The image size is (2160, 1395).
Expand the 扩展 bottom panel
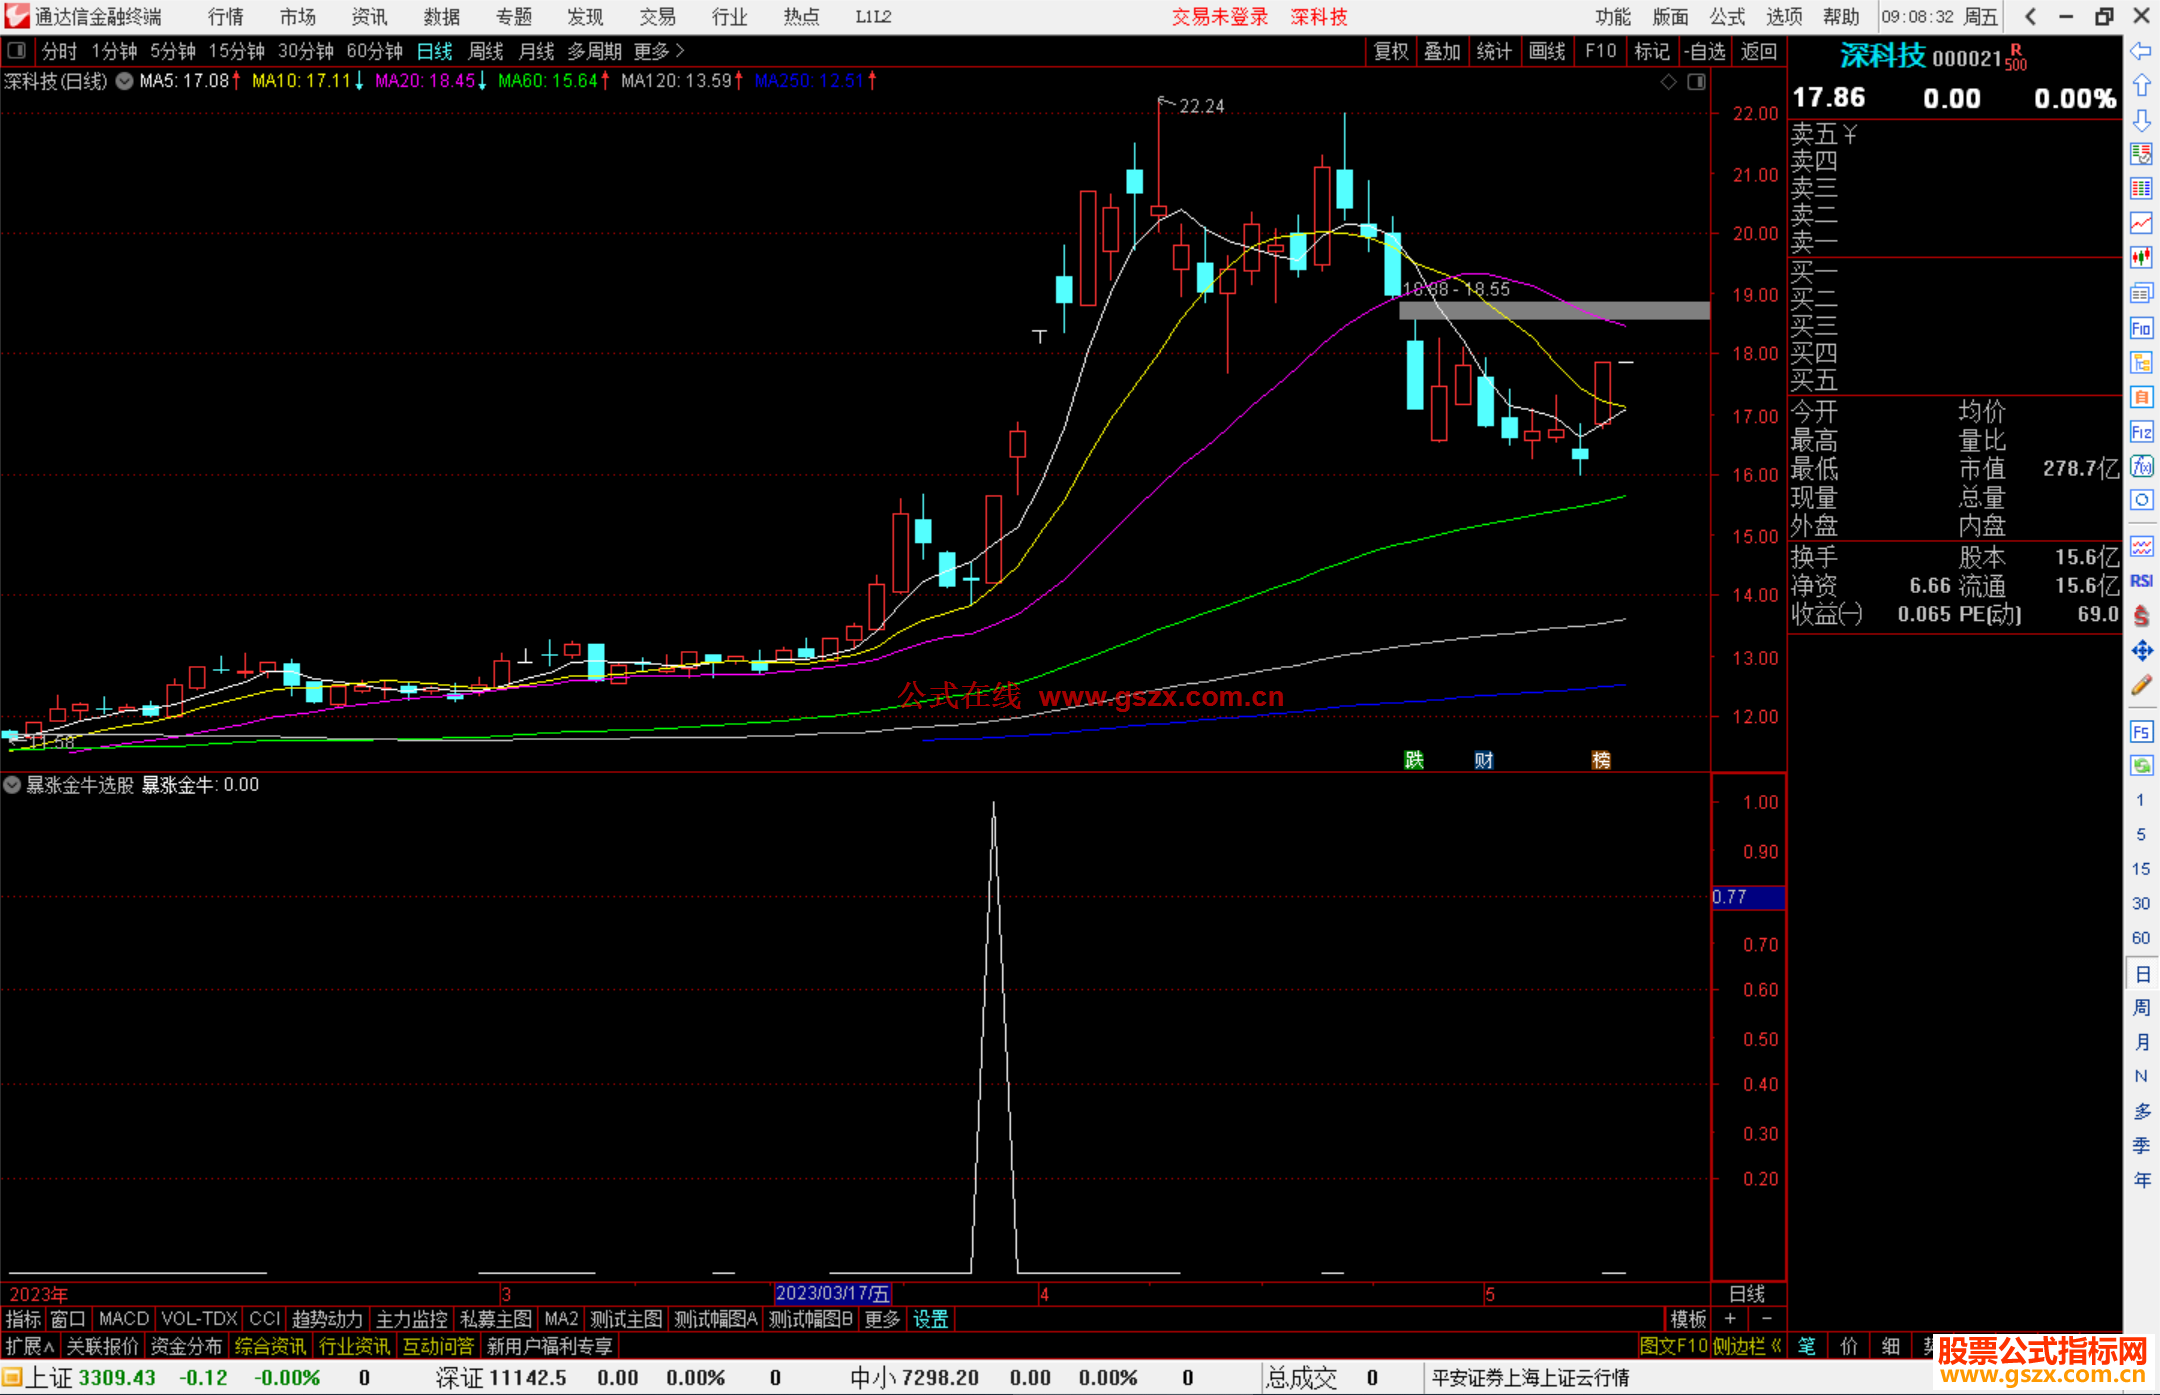pos(30,1346)
